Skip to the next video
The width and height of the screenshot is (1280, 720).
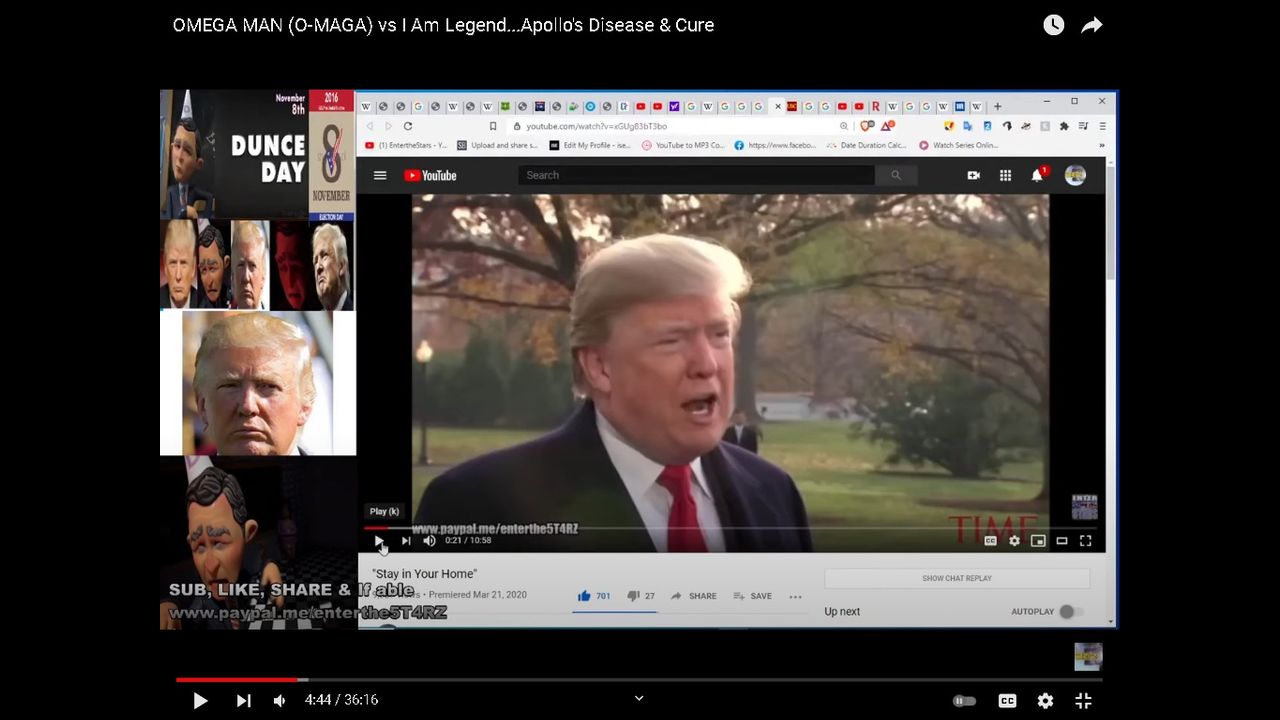(243, 701)
